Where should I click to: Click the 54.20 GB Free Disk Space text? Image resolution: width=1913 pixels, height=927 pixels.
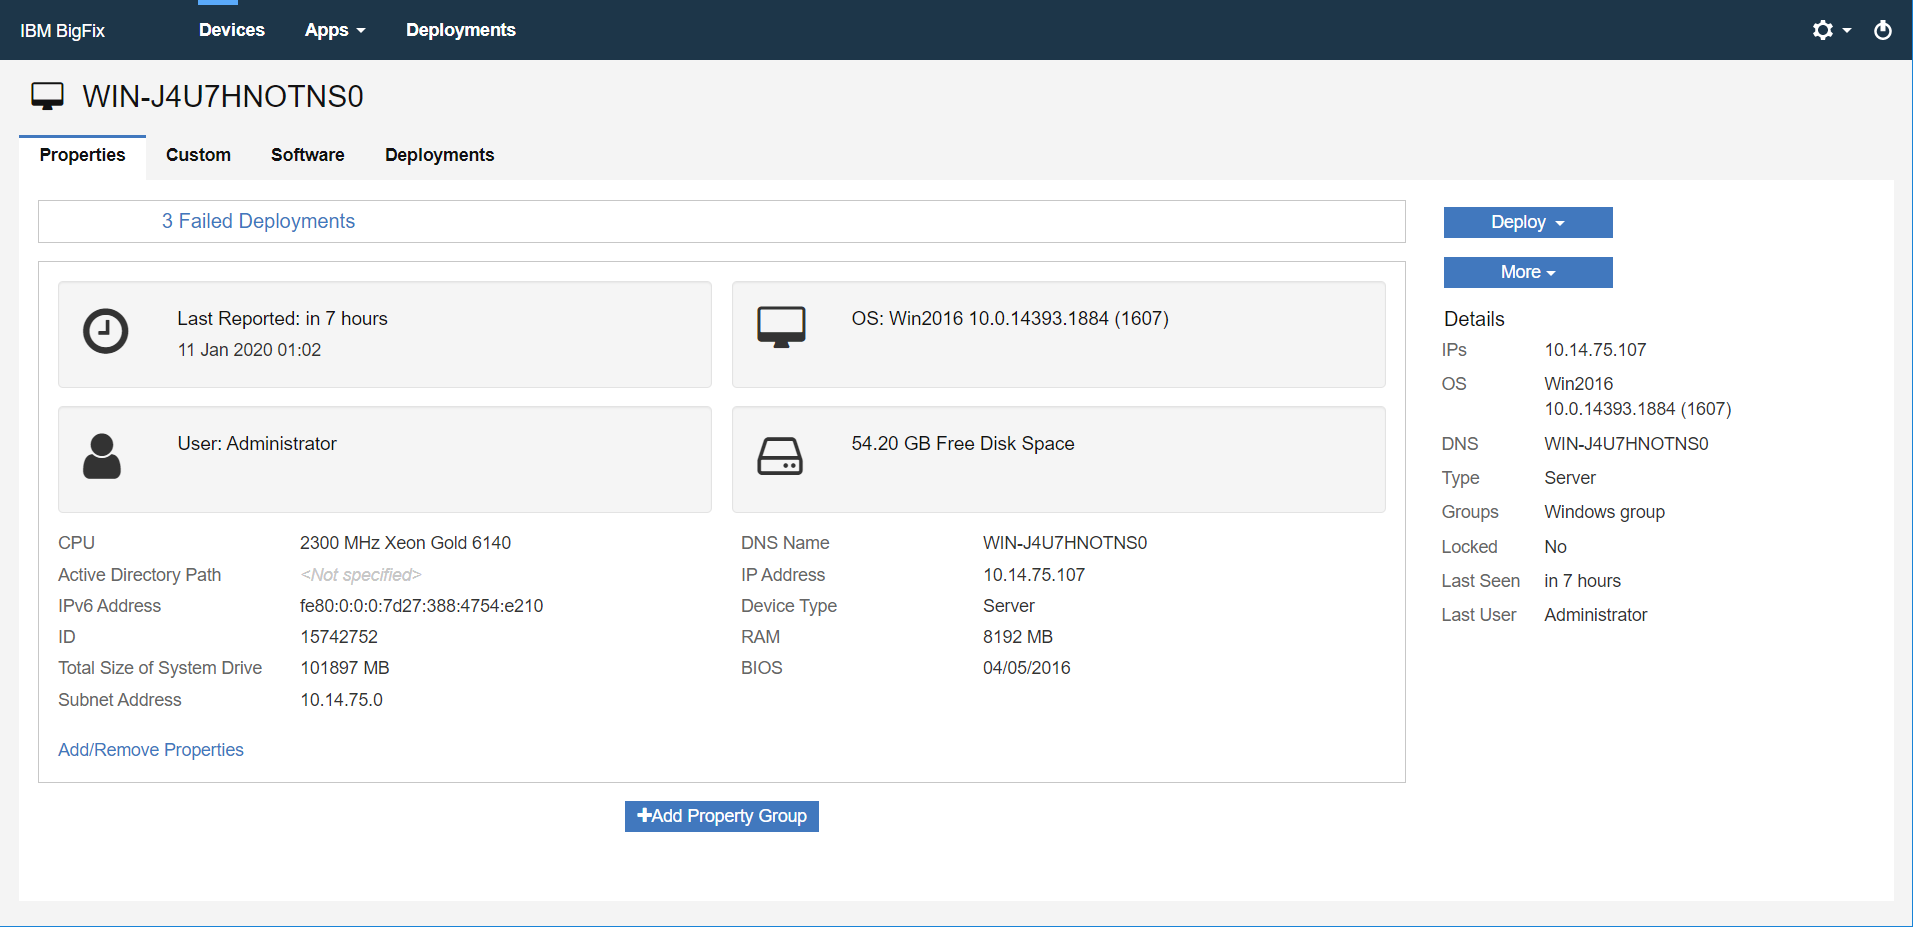click(x=963, y=443)
